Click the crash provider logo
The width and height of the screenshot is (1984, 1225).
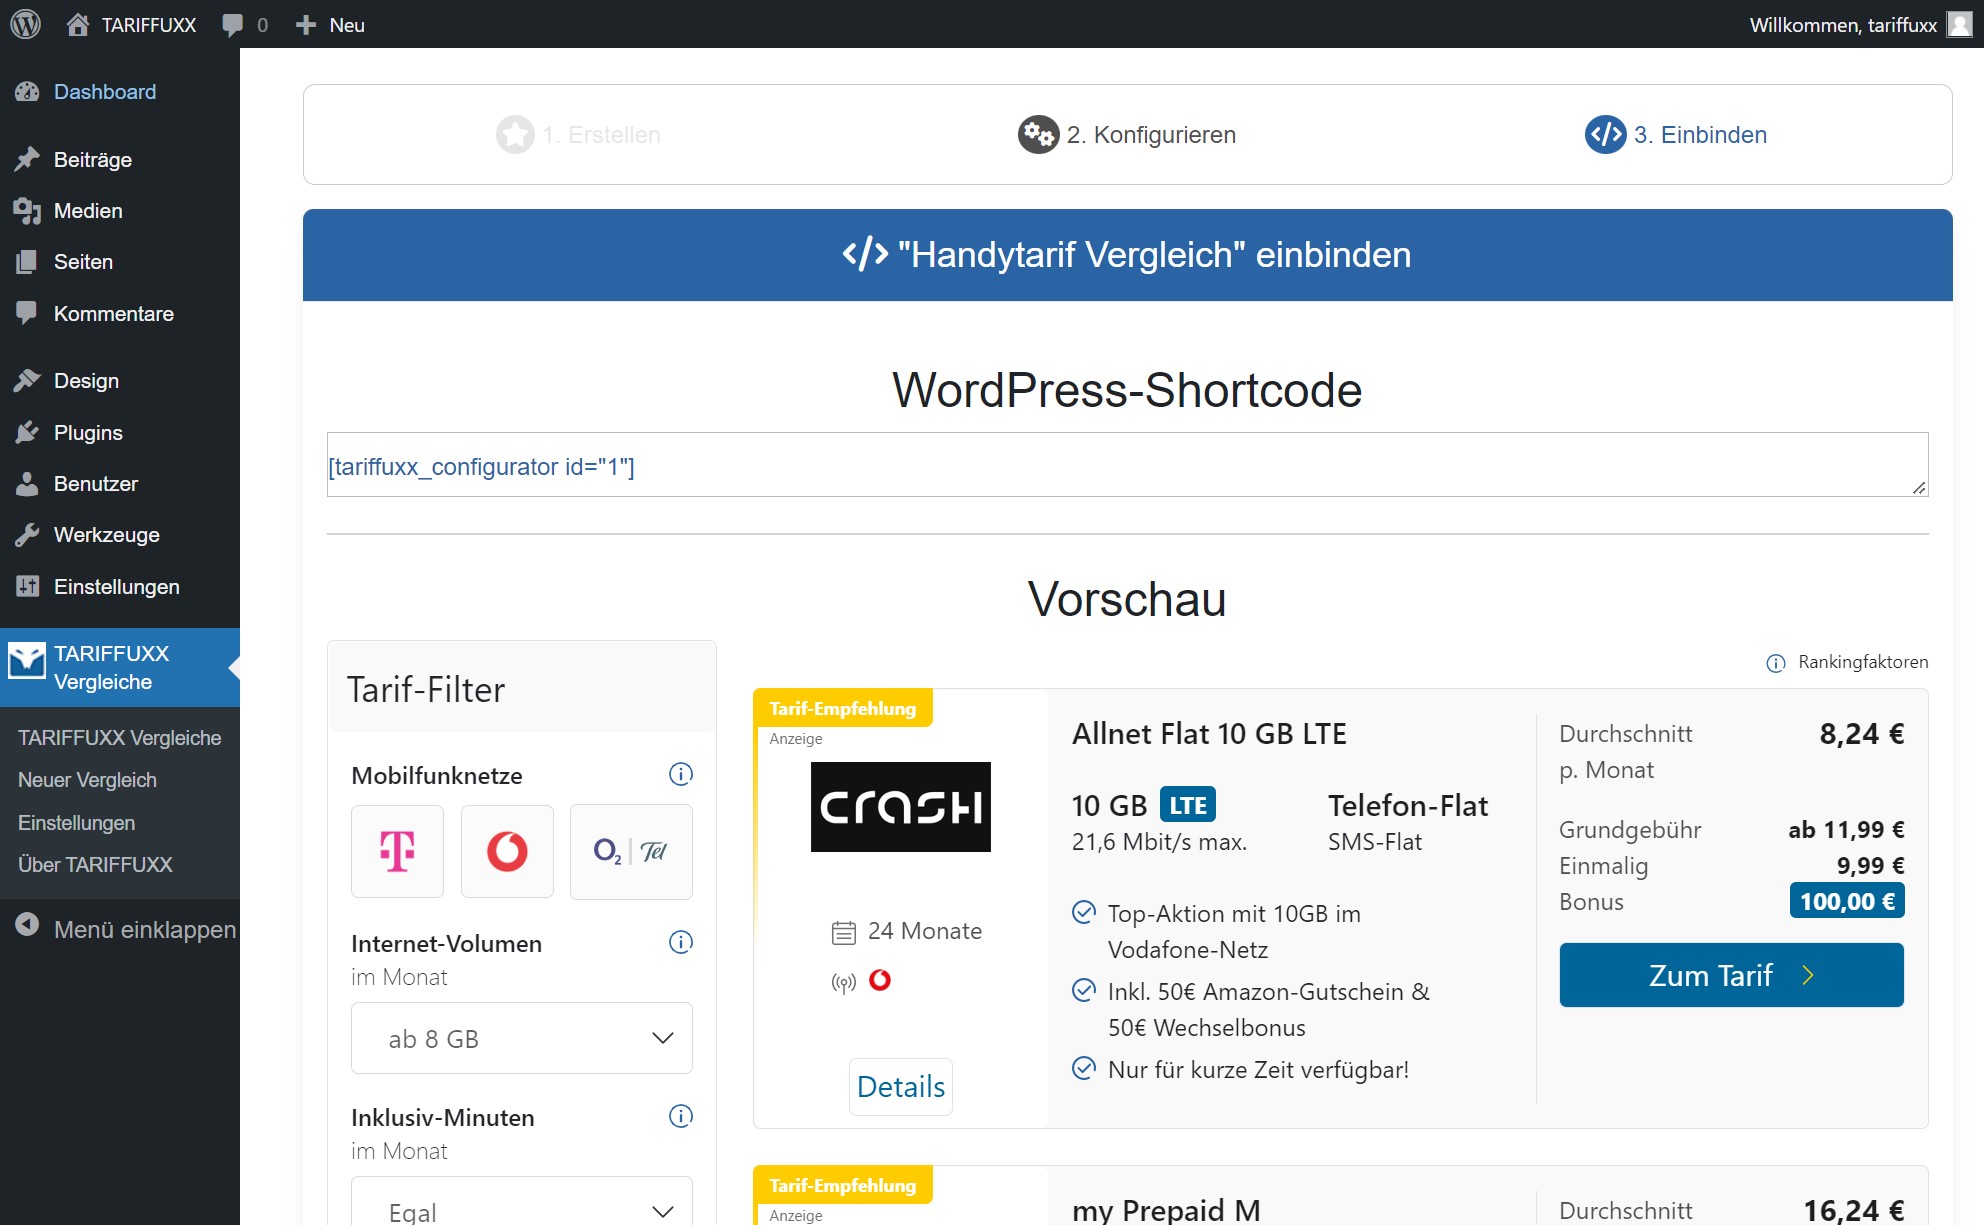900,807
